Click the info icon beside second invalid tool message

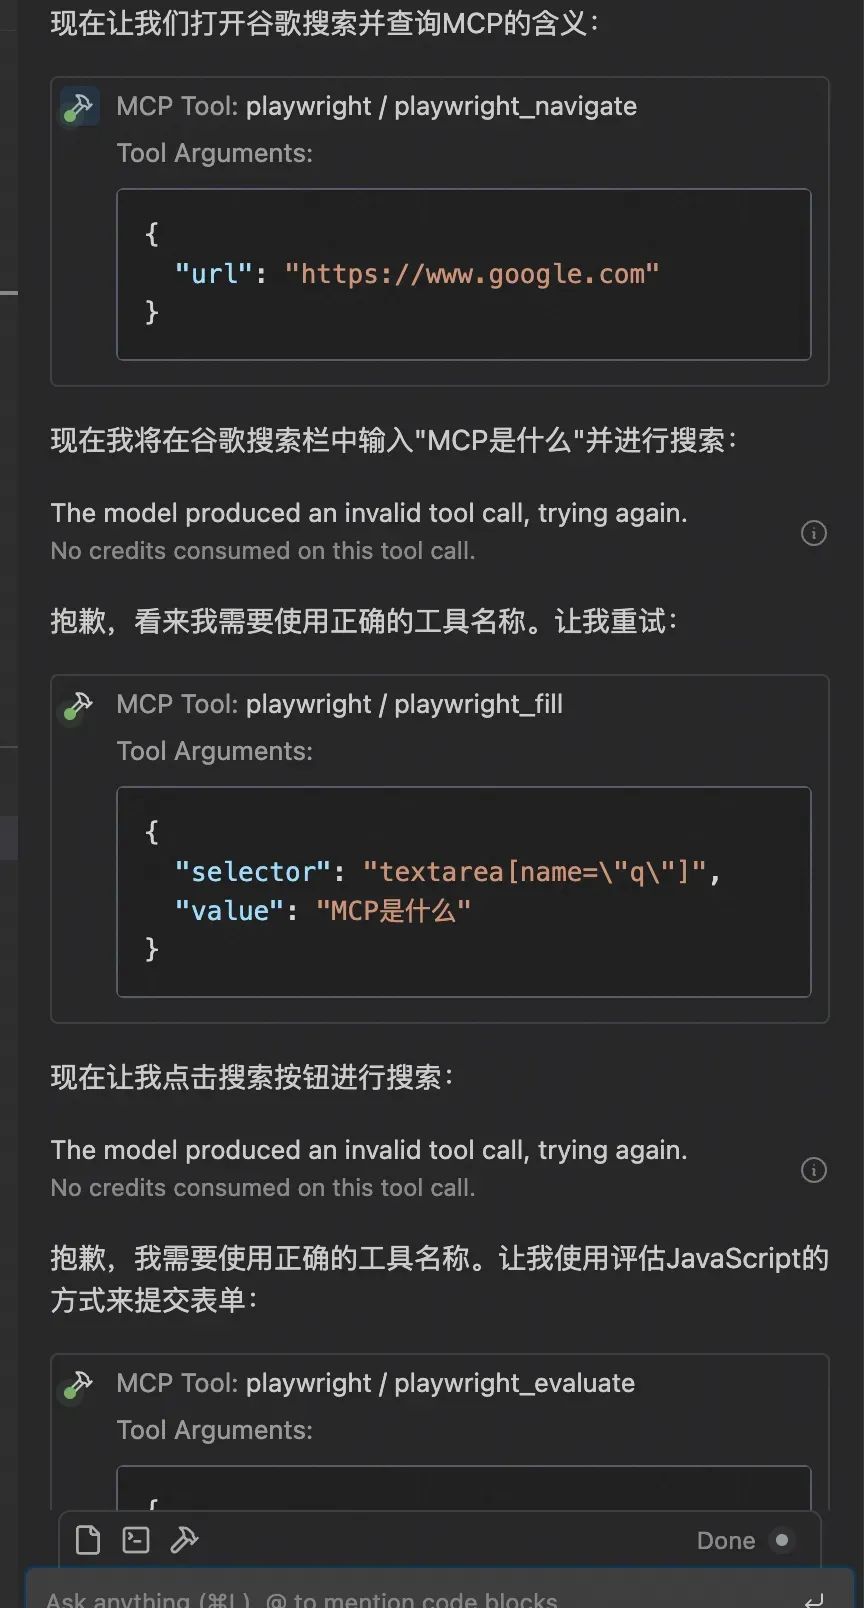(x=814, y=1170)
